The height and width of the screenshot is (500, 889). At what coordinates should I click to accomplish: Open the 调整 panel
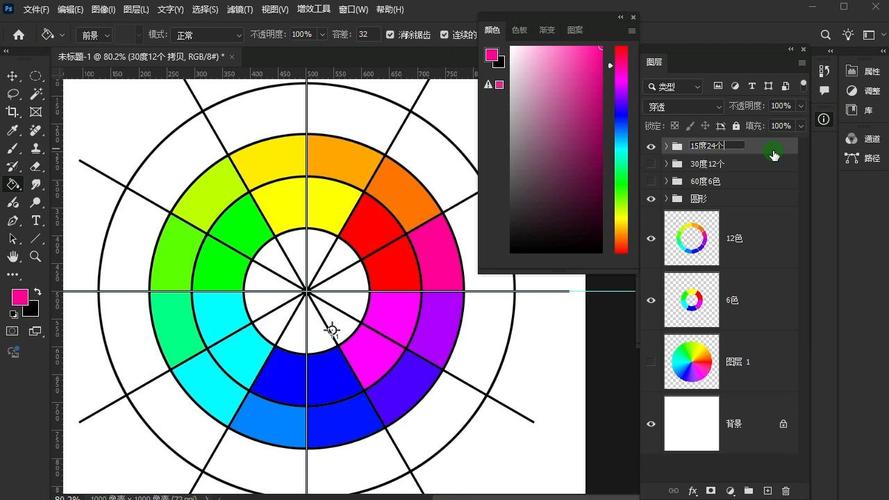pos(863,91)
